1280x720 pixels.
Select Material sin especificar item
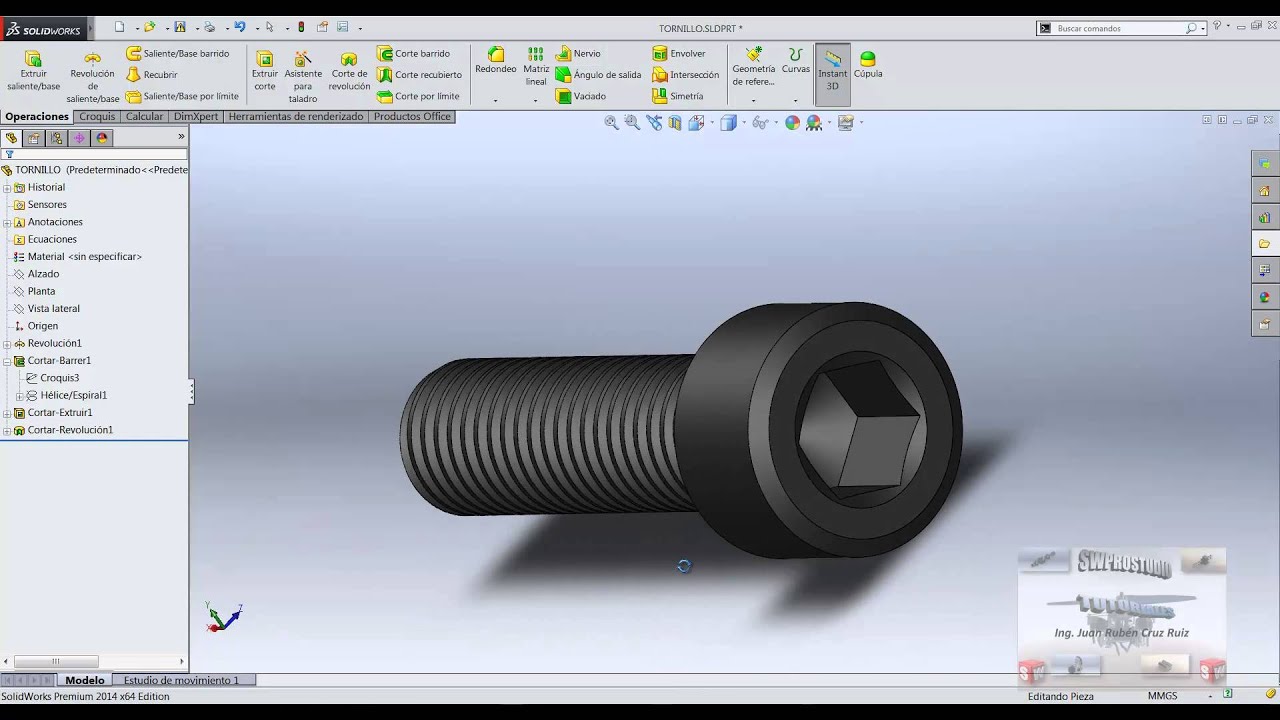click(x=77, y=257)
